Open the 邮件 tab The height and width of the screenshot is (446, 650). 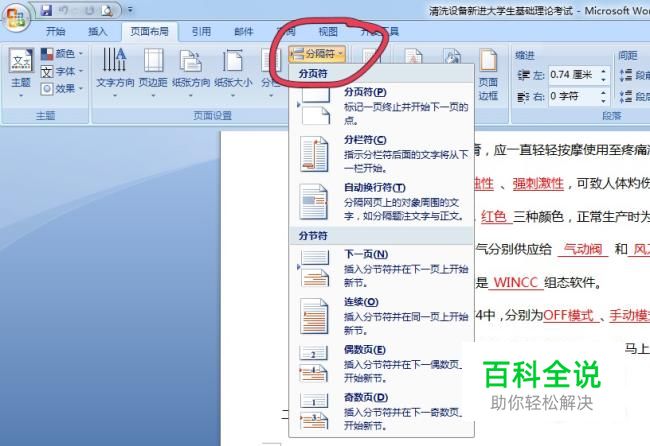pos(244,32)
